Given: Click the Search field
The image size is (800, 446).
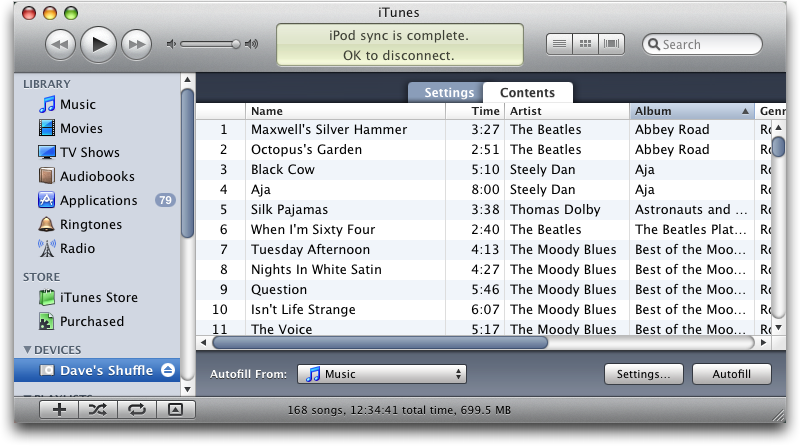Looking at the screenshot, I should 702,44.
